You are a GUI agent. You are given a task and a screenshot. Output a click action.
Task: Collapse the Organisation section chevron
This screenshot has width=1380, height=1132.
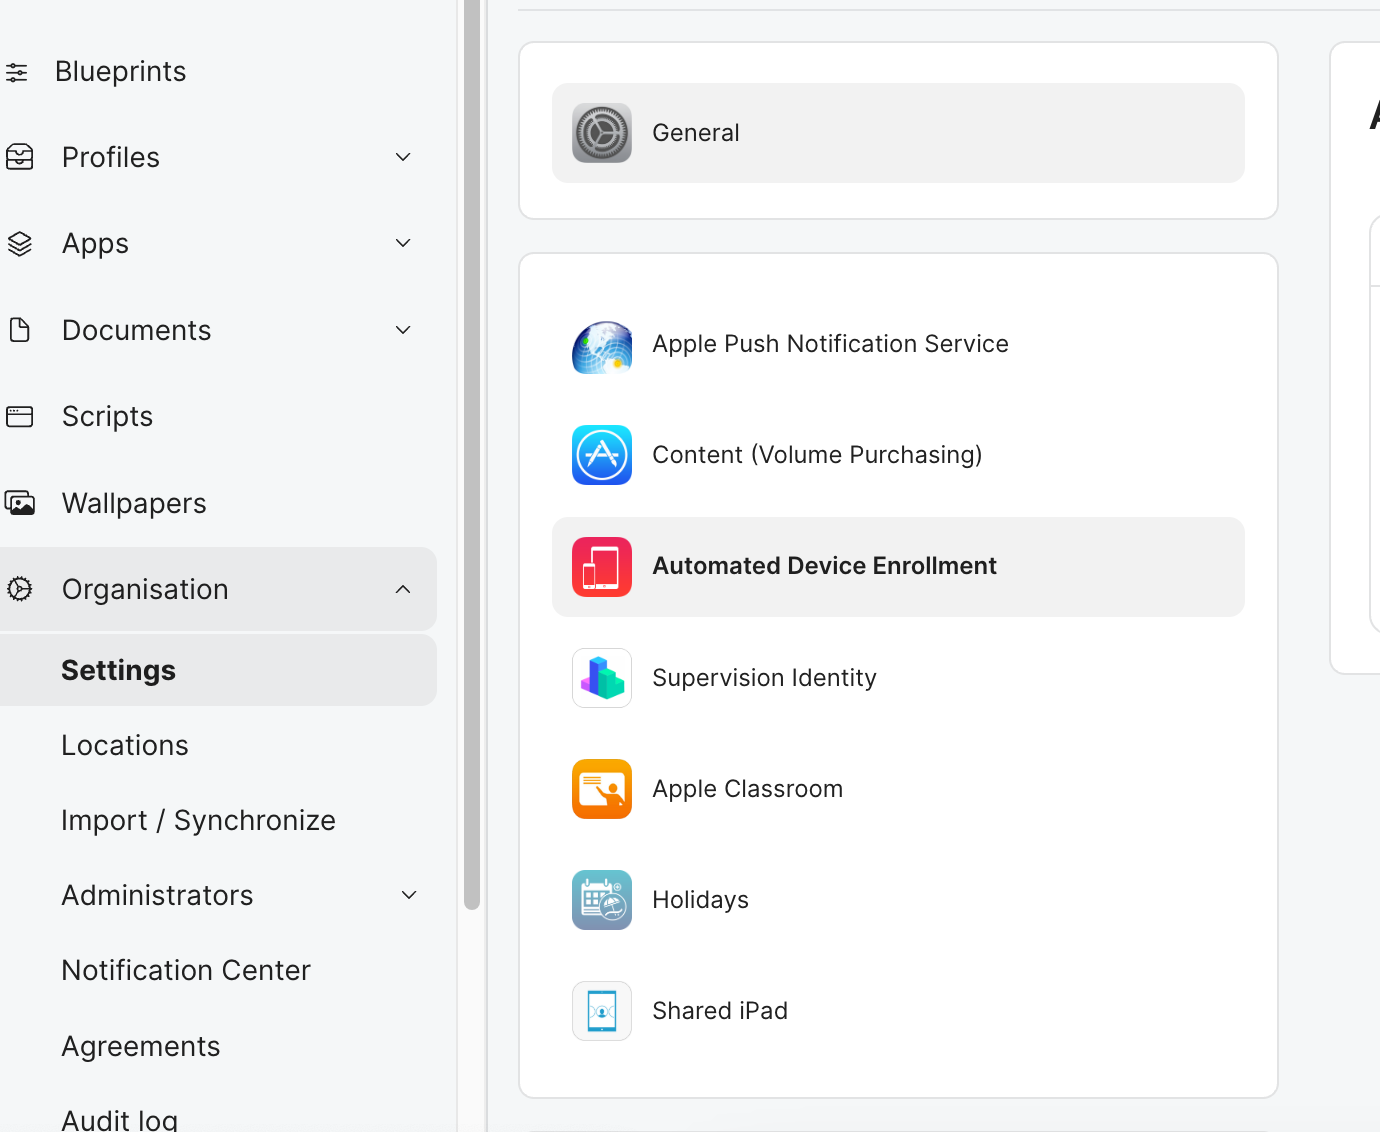pos(403,589)
